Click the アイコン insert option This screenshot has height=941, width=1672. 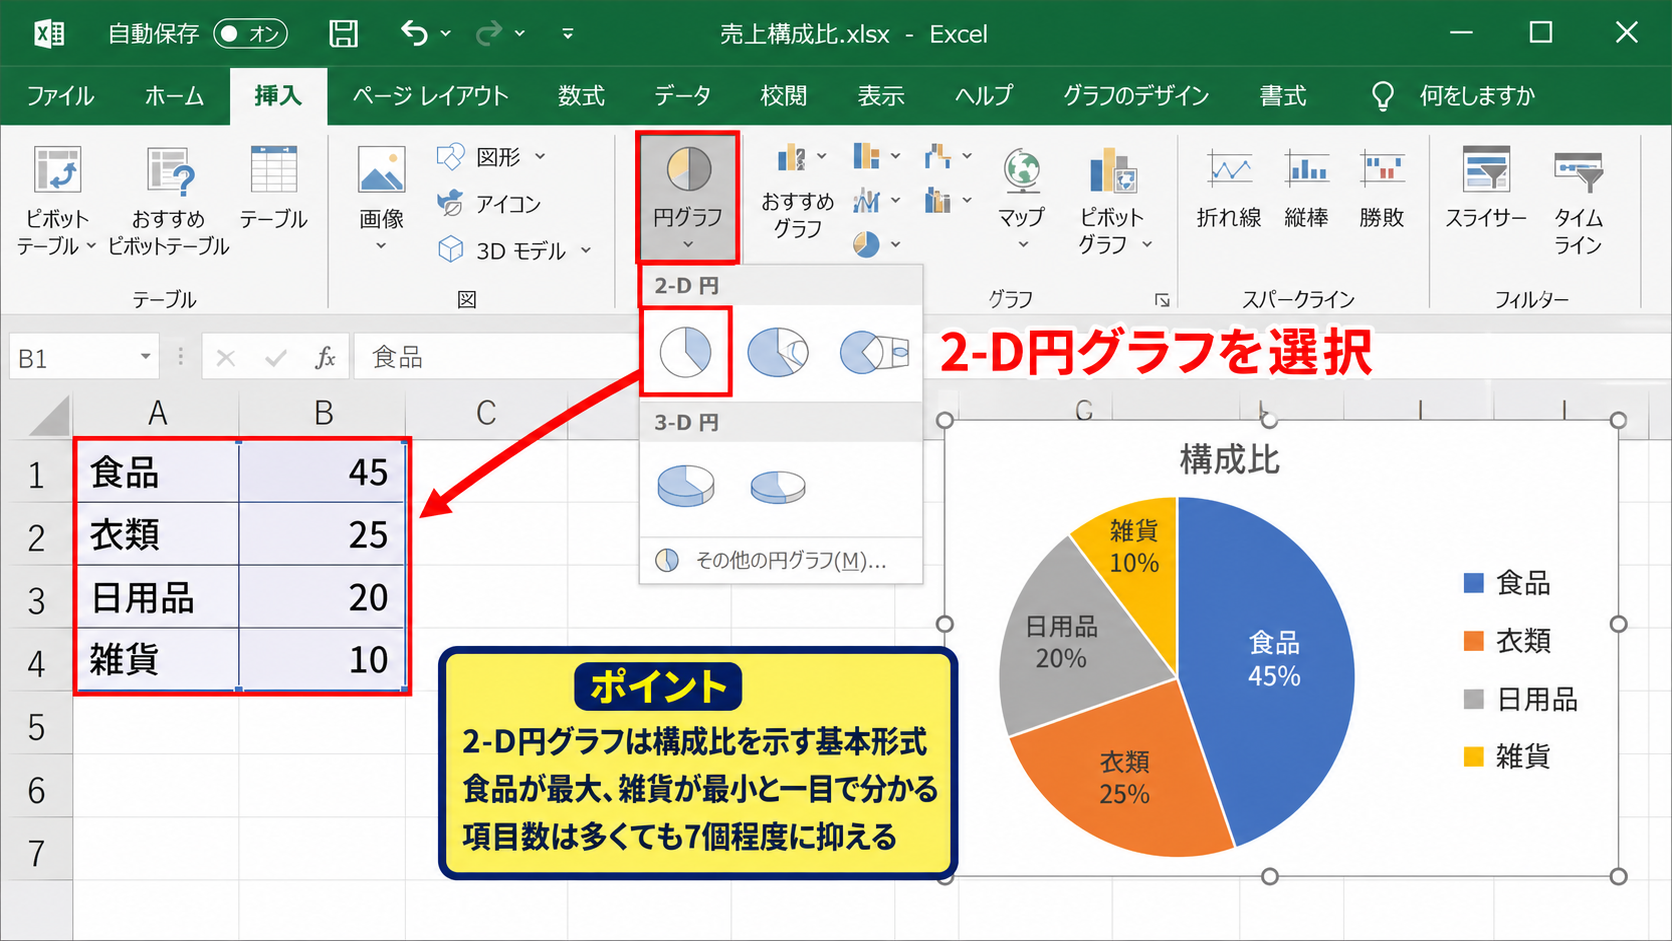click(x=490, y=204)
